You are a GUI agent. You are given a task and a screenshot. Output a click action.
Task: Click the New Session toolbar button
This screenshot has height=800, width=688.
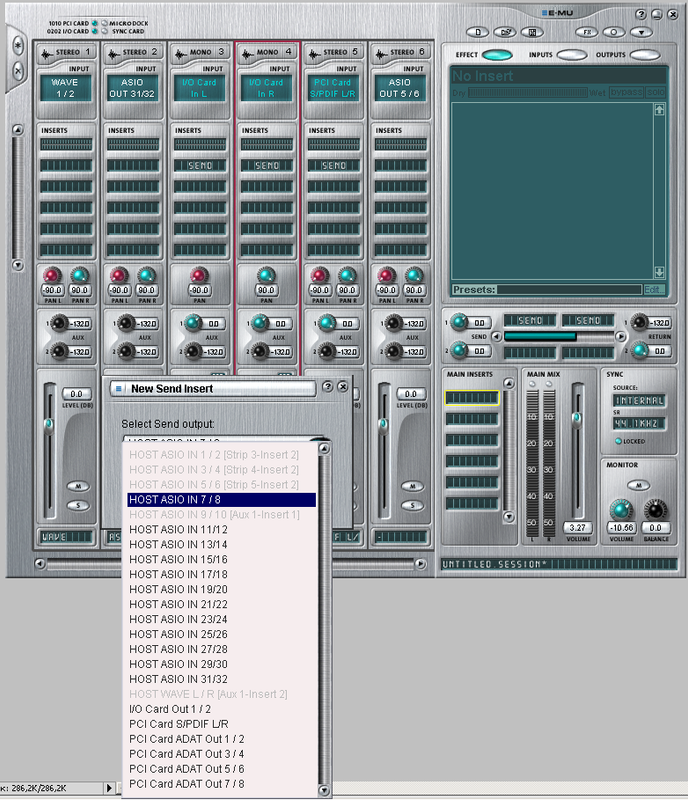(x=478, y=32)
